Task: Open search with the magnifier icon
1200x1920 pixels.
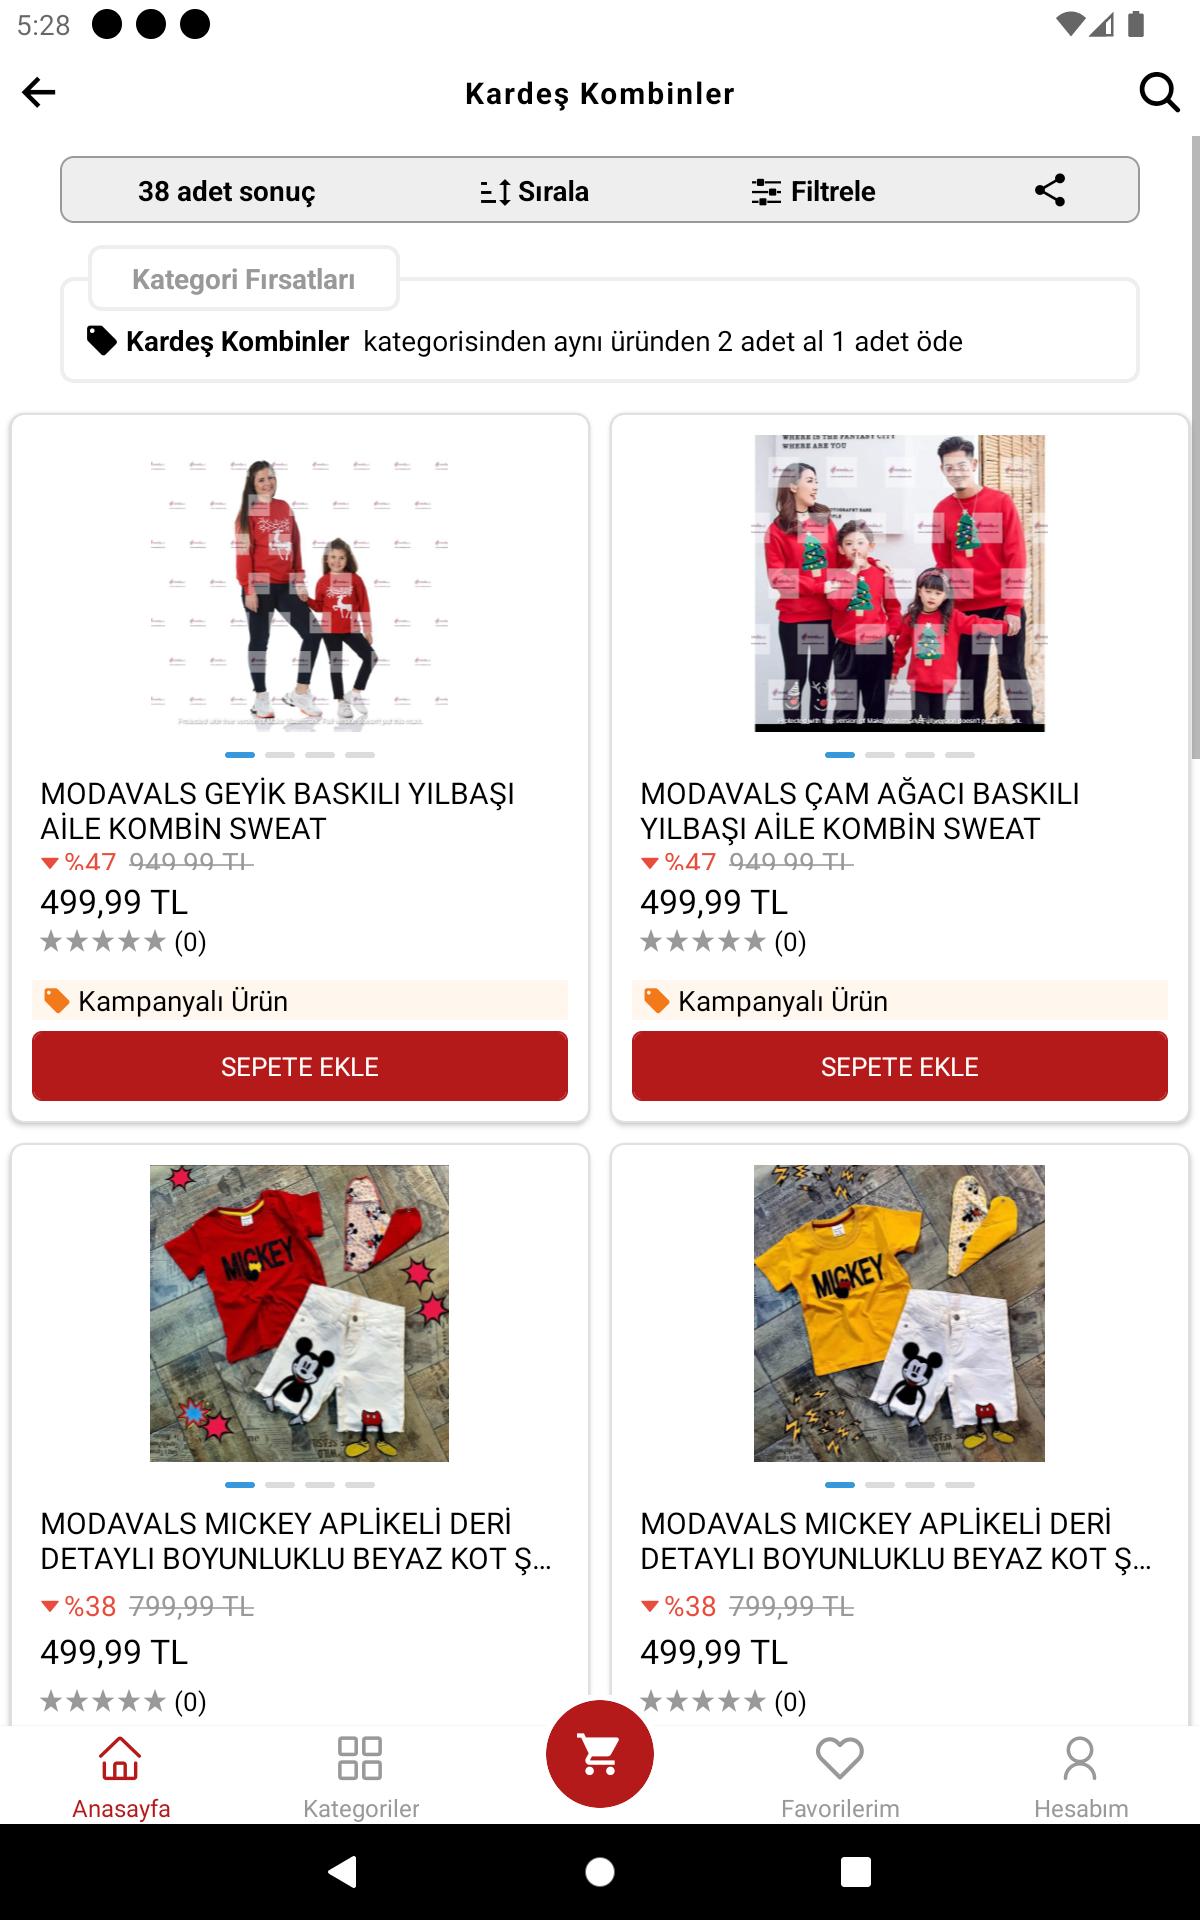Action: [1159, 93]
